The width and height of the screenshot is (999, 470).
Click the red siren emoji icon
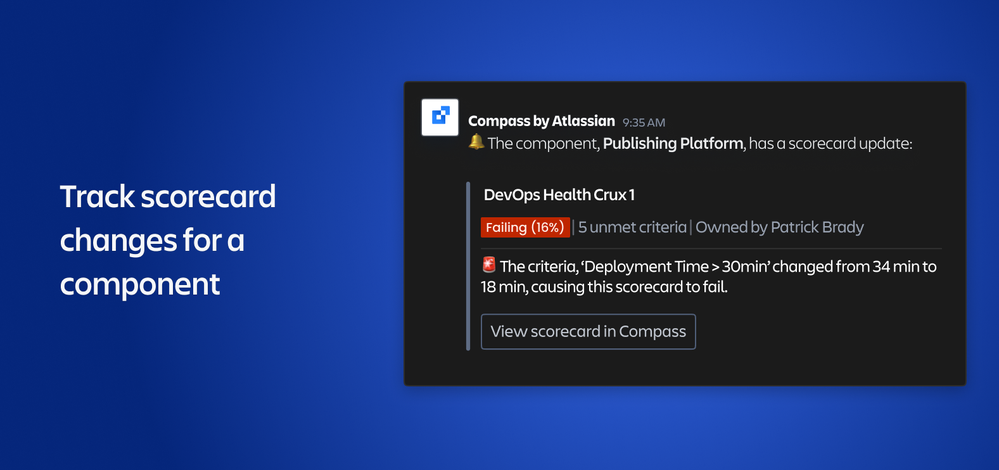tap(489, 266)
